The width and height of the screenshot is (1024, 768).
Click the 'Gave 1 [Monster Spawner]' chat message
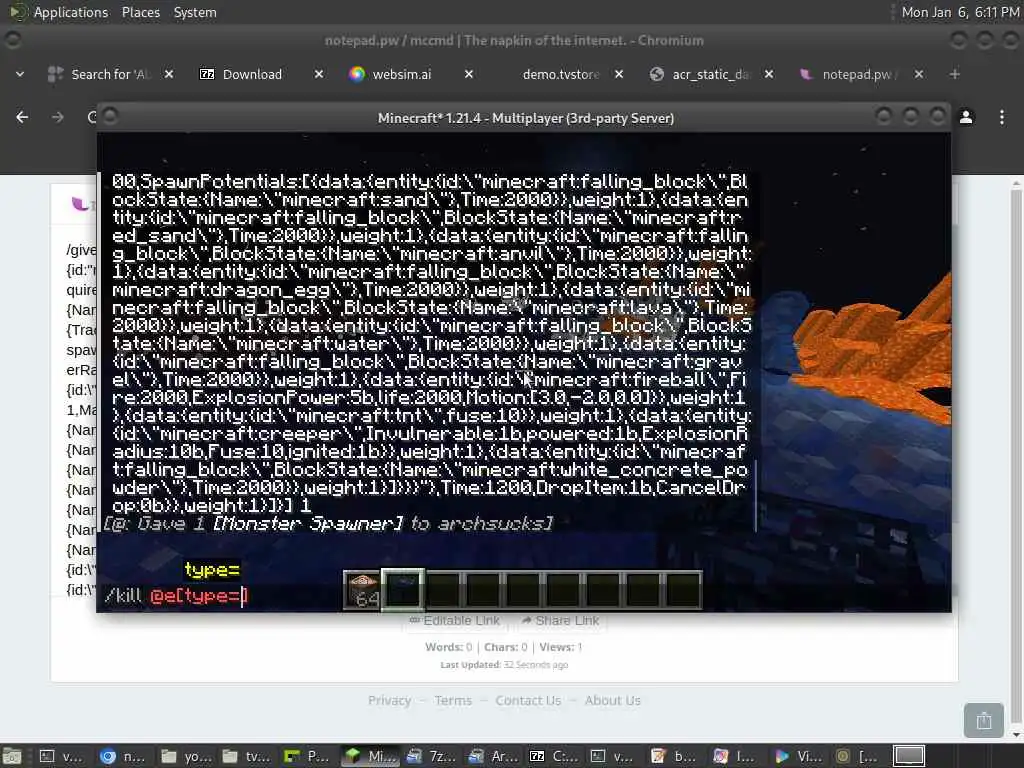tap(328, 524)
